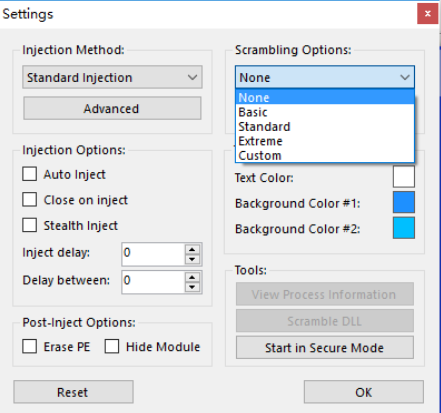Start in Secure Mode
This screenshot has height=413, width=441.
[325, 348]
